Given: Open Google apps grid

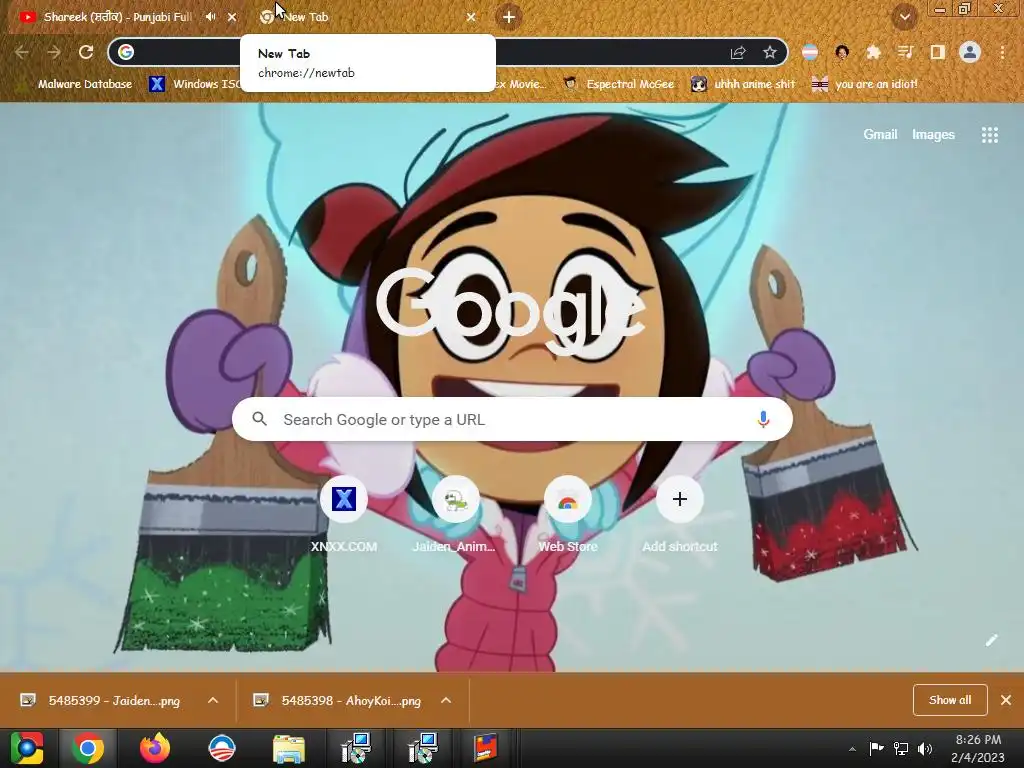Looking at the screenshot, I should [989, 135].
